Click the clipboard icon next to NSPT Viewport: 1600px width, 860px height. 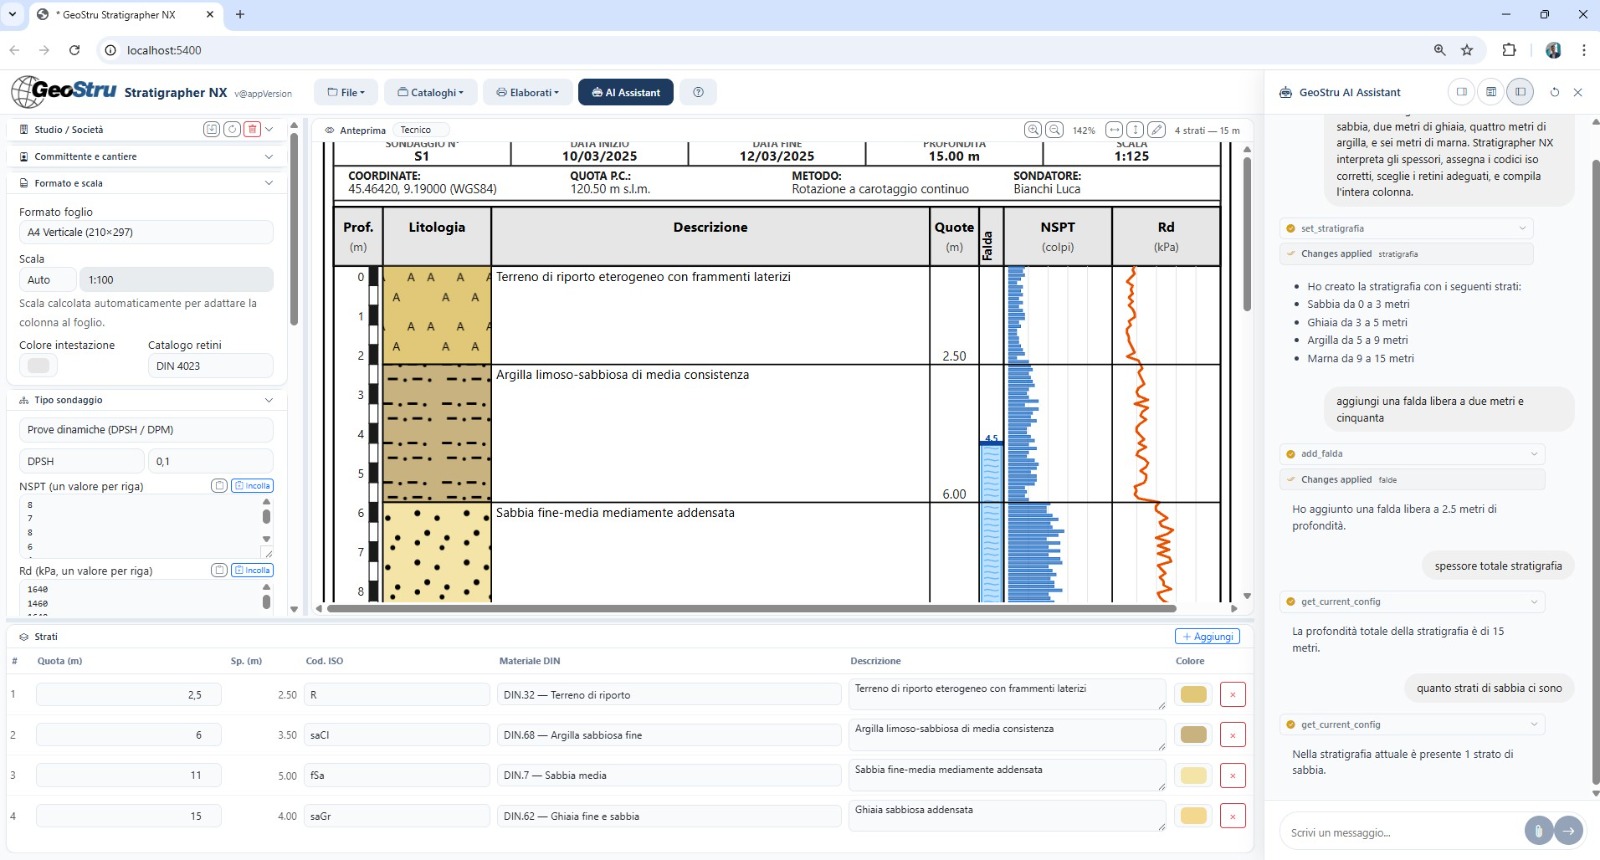(219, 486)
